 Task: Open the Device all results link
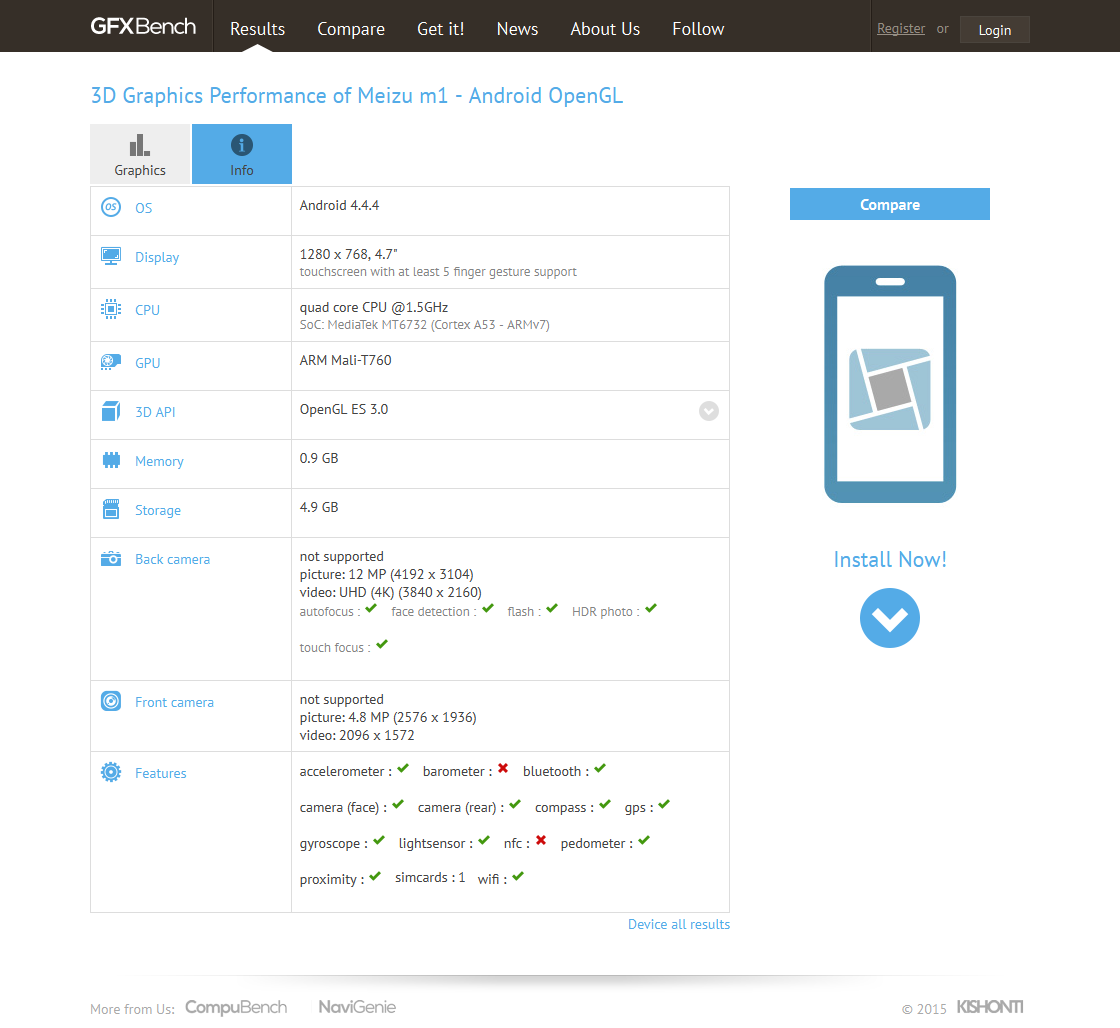tap(679, 924)
